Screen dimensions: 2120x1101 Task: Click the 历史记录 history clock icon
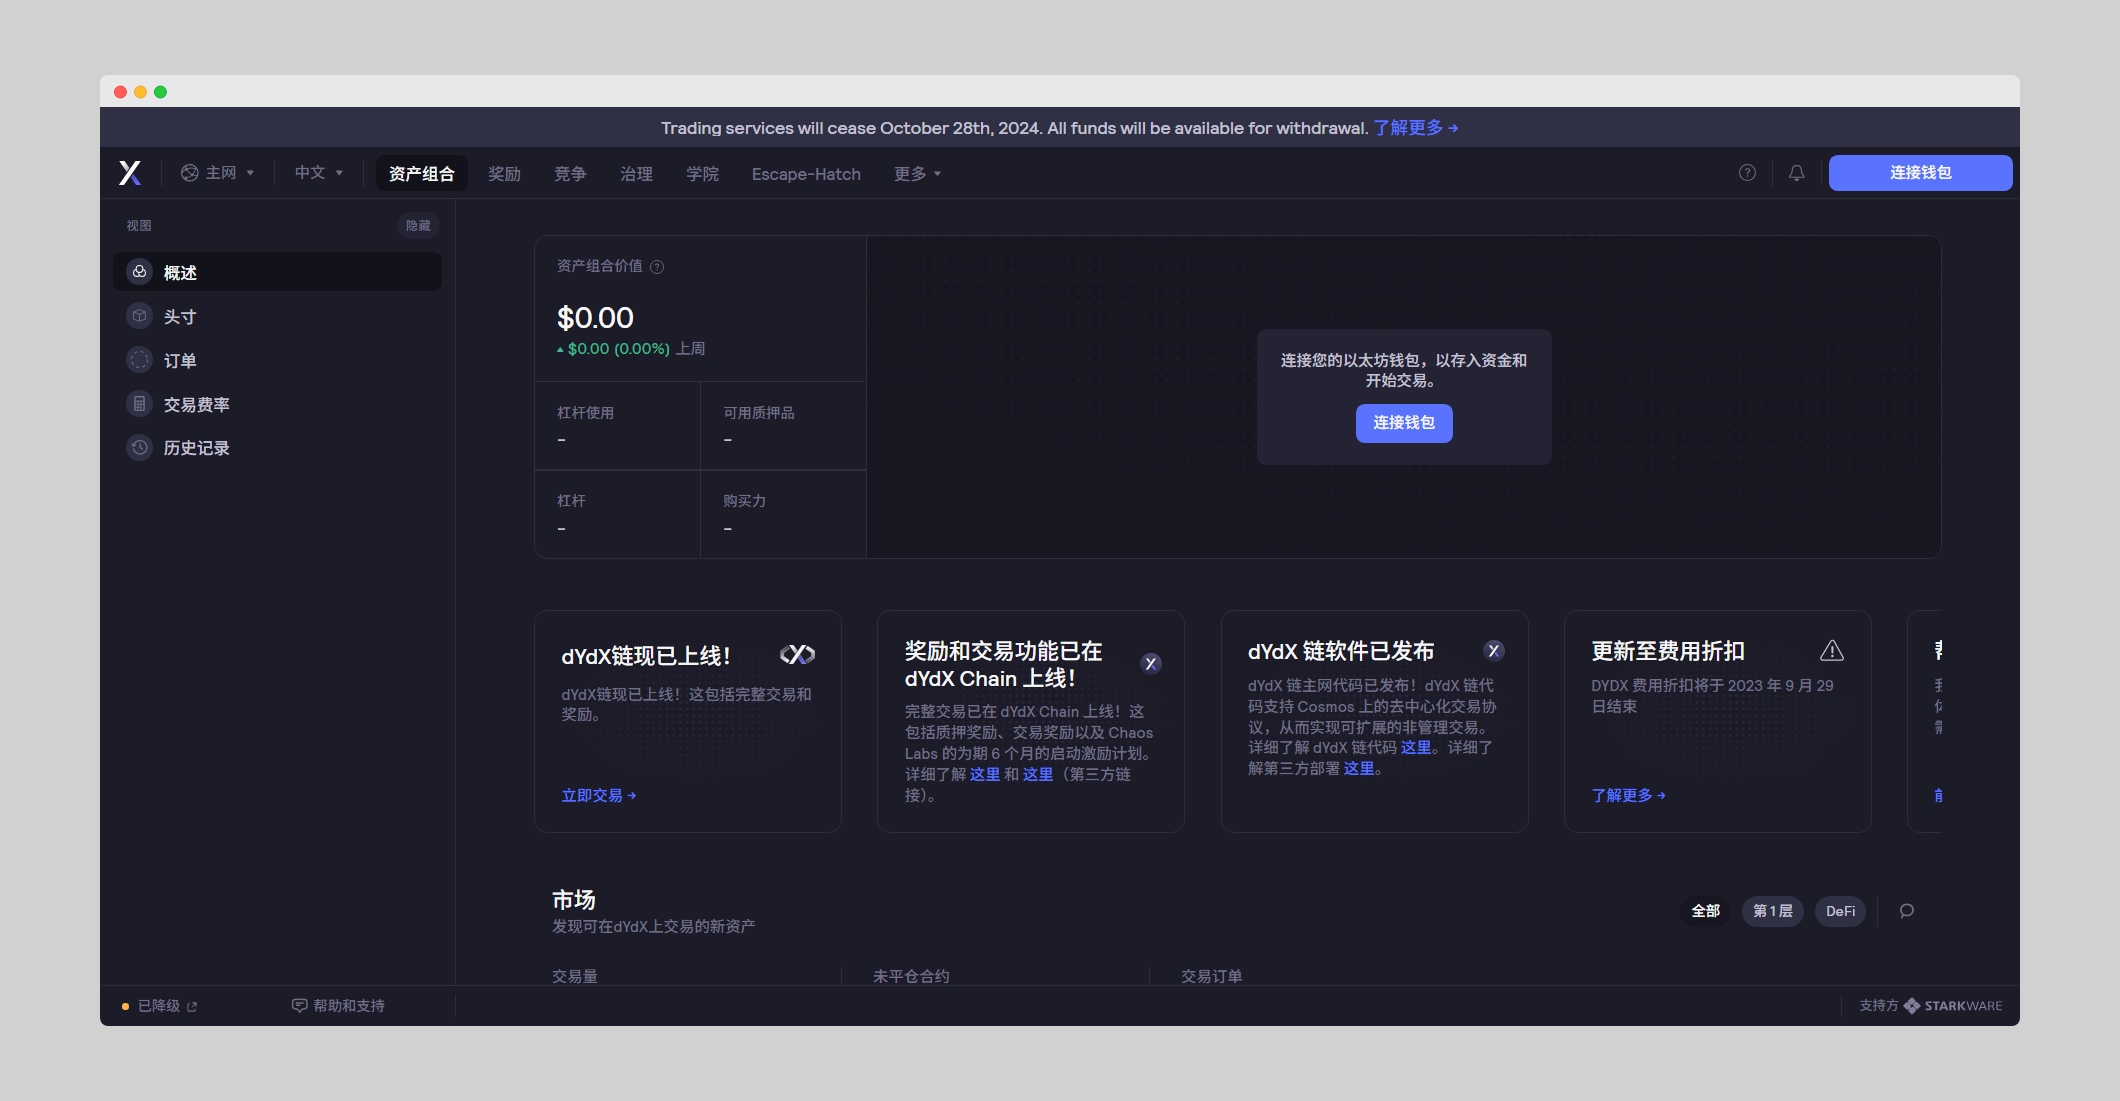pyautogui.click(x=140, y=448)
